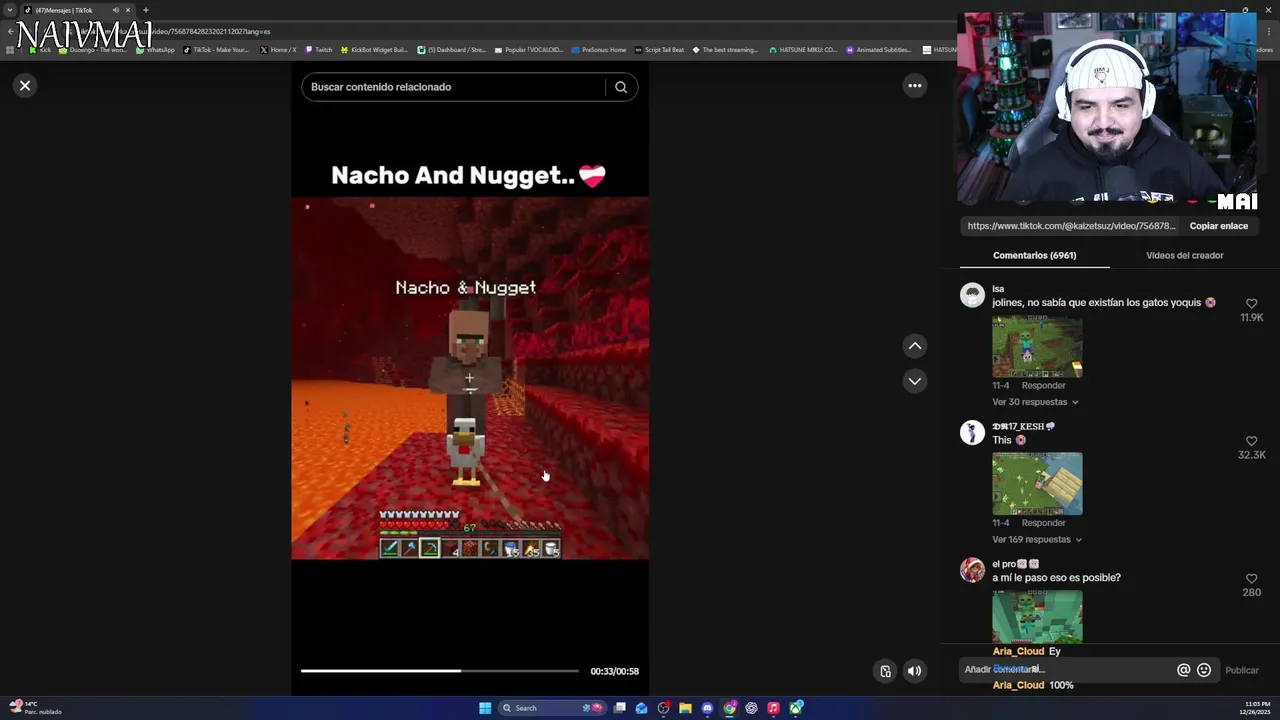Open the Mail app from the taskbar

coord(641,708)
